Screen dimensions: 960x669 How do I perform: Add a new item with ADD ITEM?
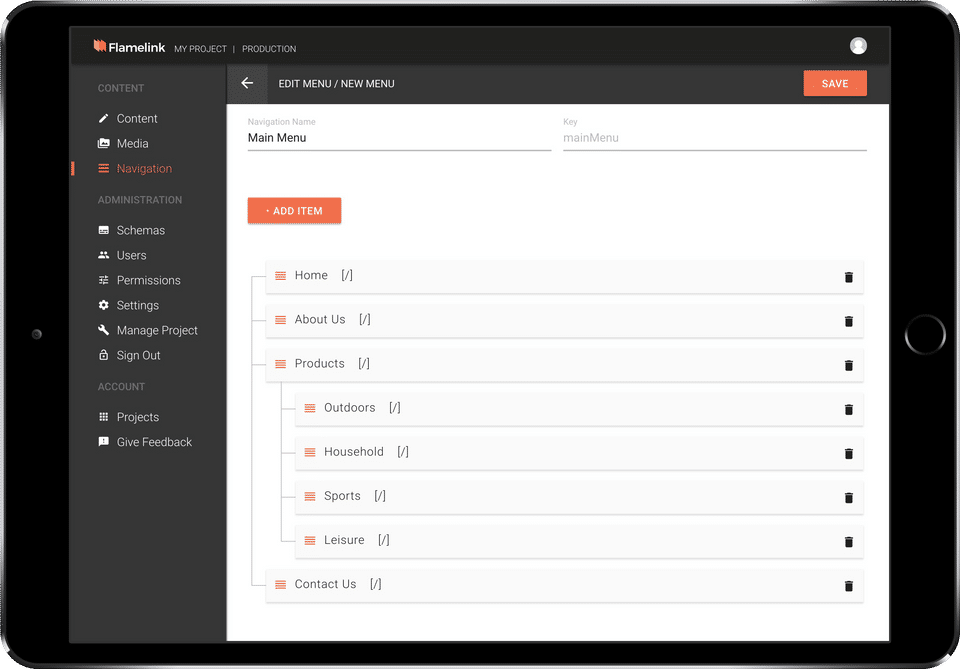294,211
